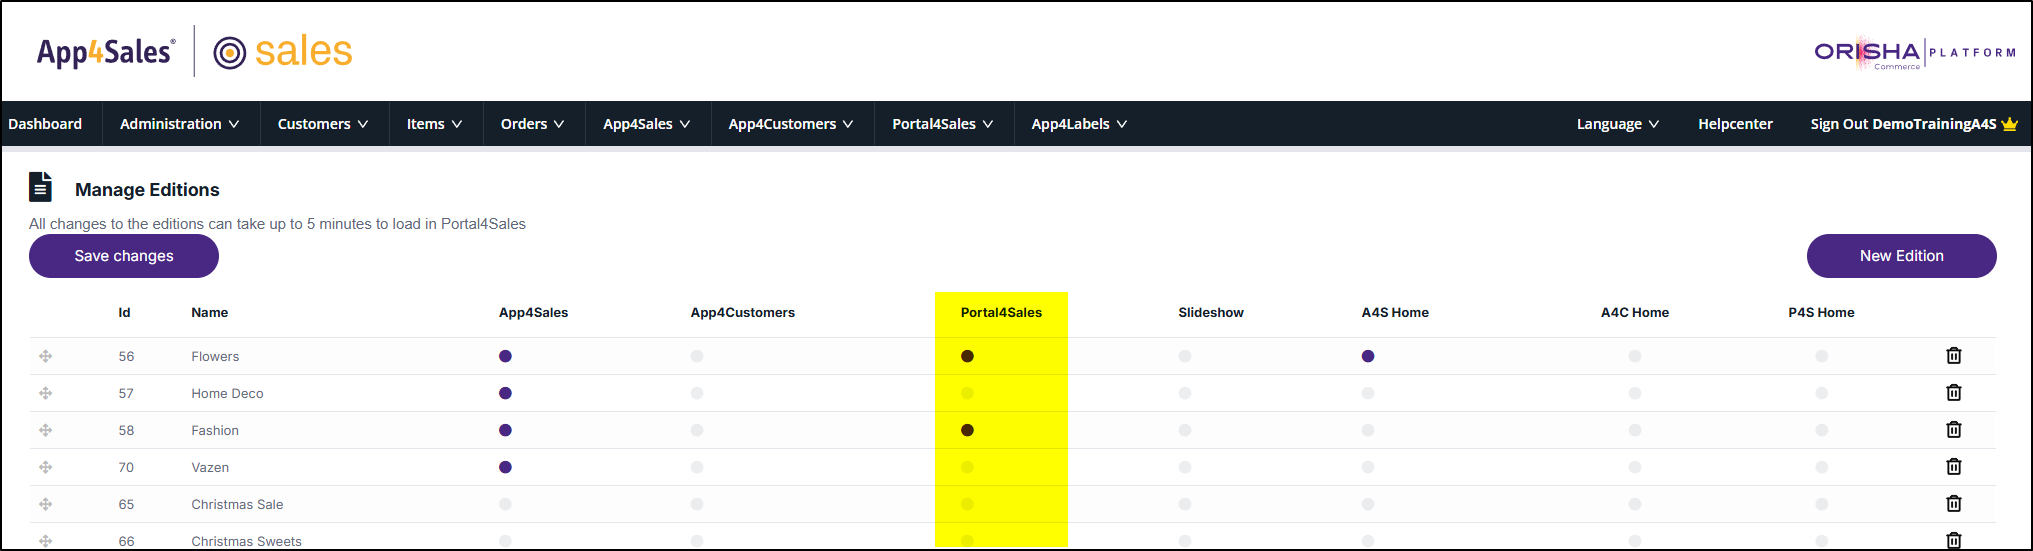Expand the App4Sales navigation menu
Screen dimensions: 2033x551
point(647,124)
